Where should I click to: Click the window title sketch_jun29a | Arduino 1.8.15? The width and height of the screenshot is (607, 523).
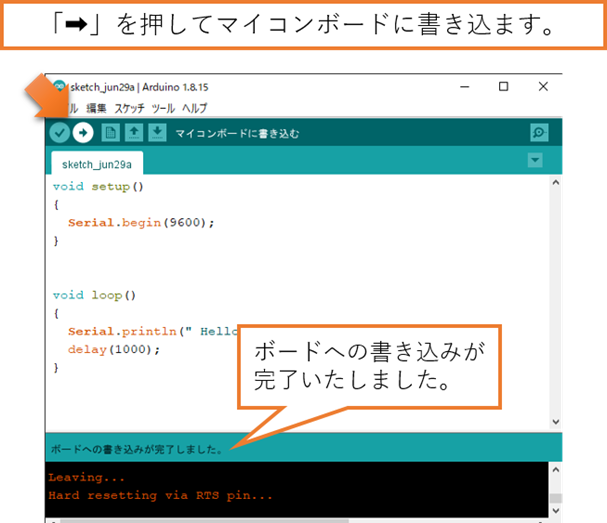click(139, 87)
